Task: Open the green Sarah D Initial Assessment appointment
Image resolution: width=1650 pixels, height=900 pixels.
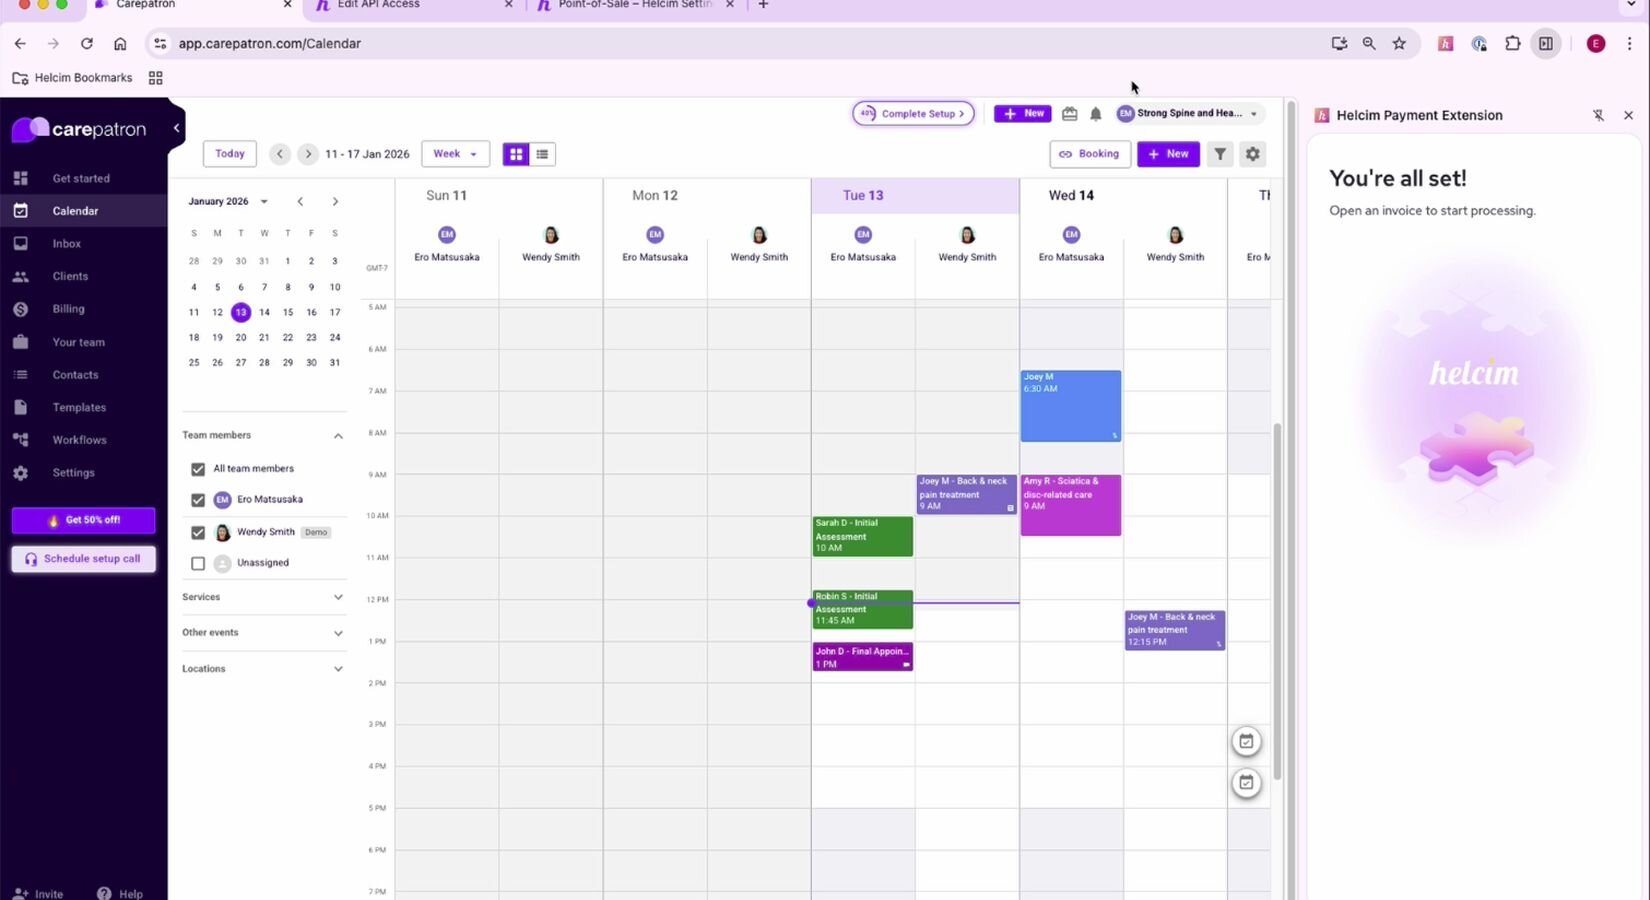Action: (862, 536)
